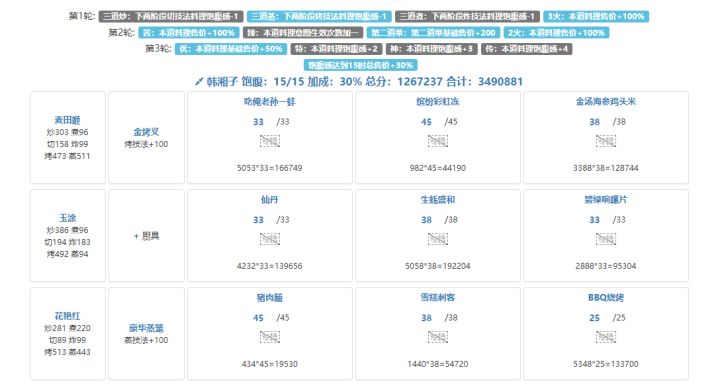The image size is (720, 392).
Task: Click the 2火 售价+100% tag
Action: pyautogui.click(x=557, y=33)
